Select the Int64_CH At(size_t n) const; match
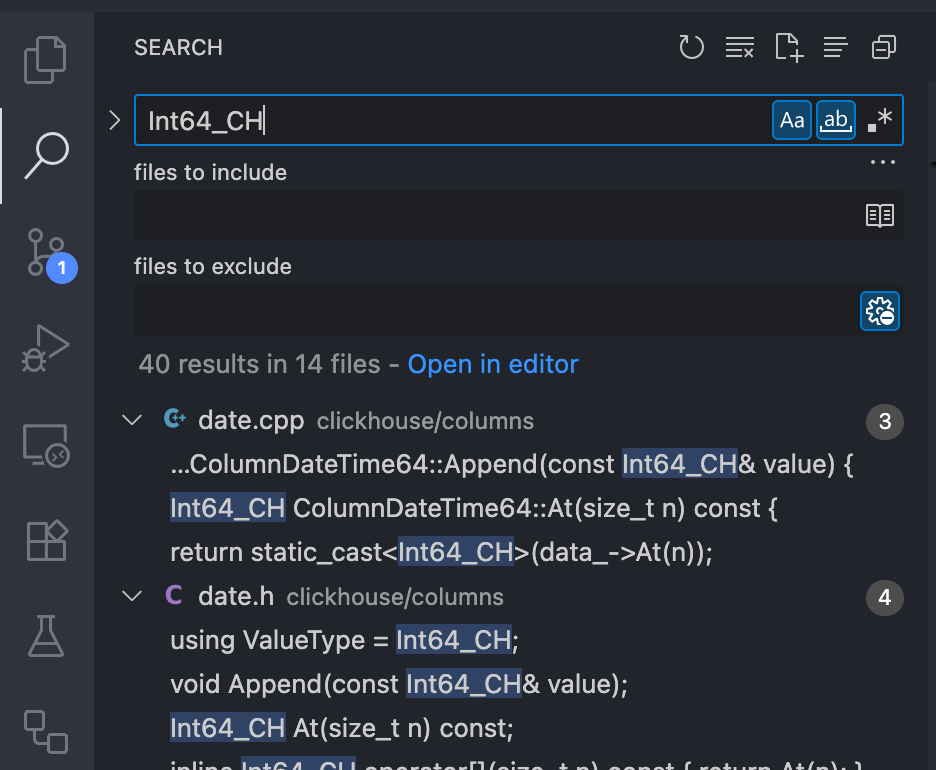This screenshot has height=770, width=936. pos(341,728)
